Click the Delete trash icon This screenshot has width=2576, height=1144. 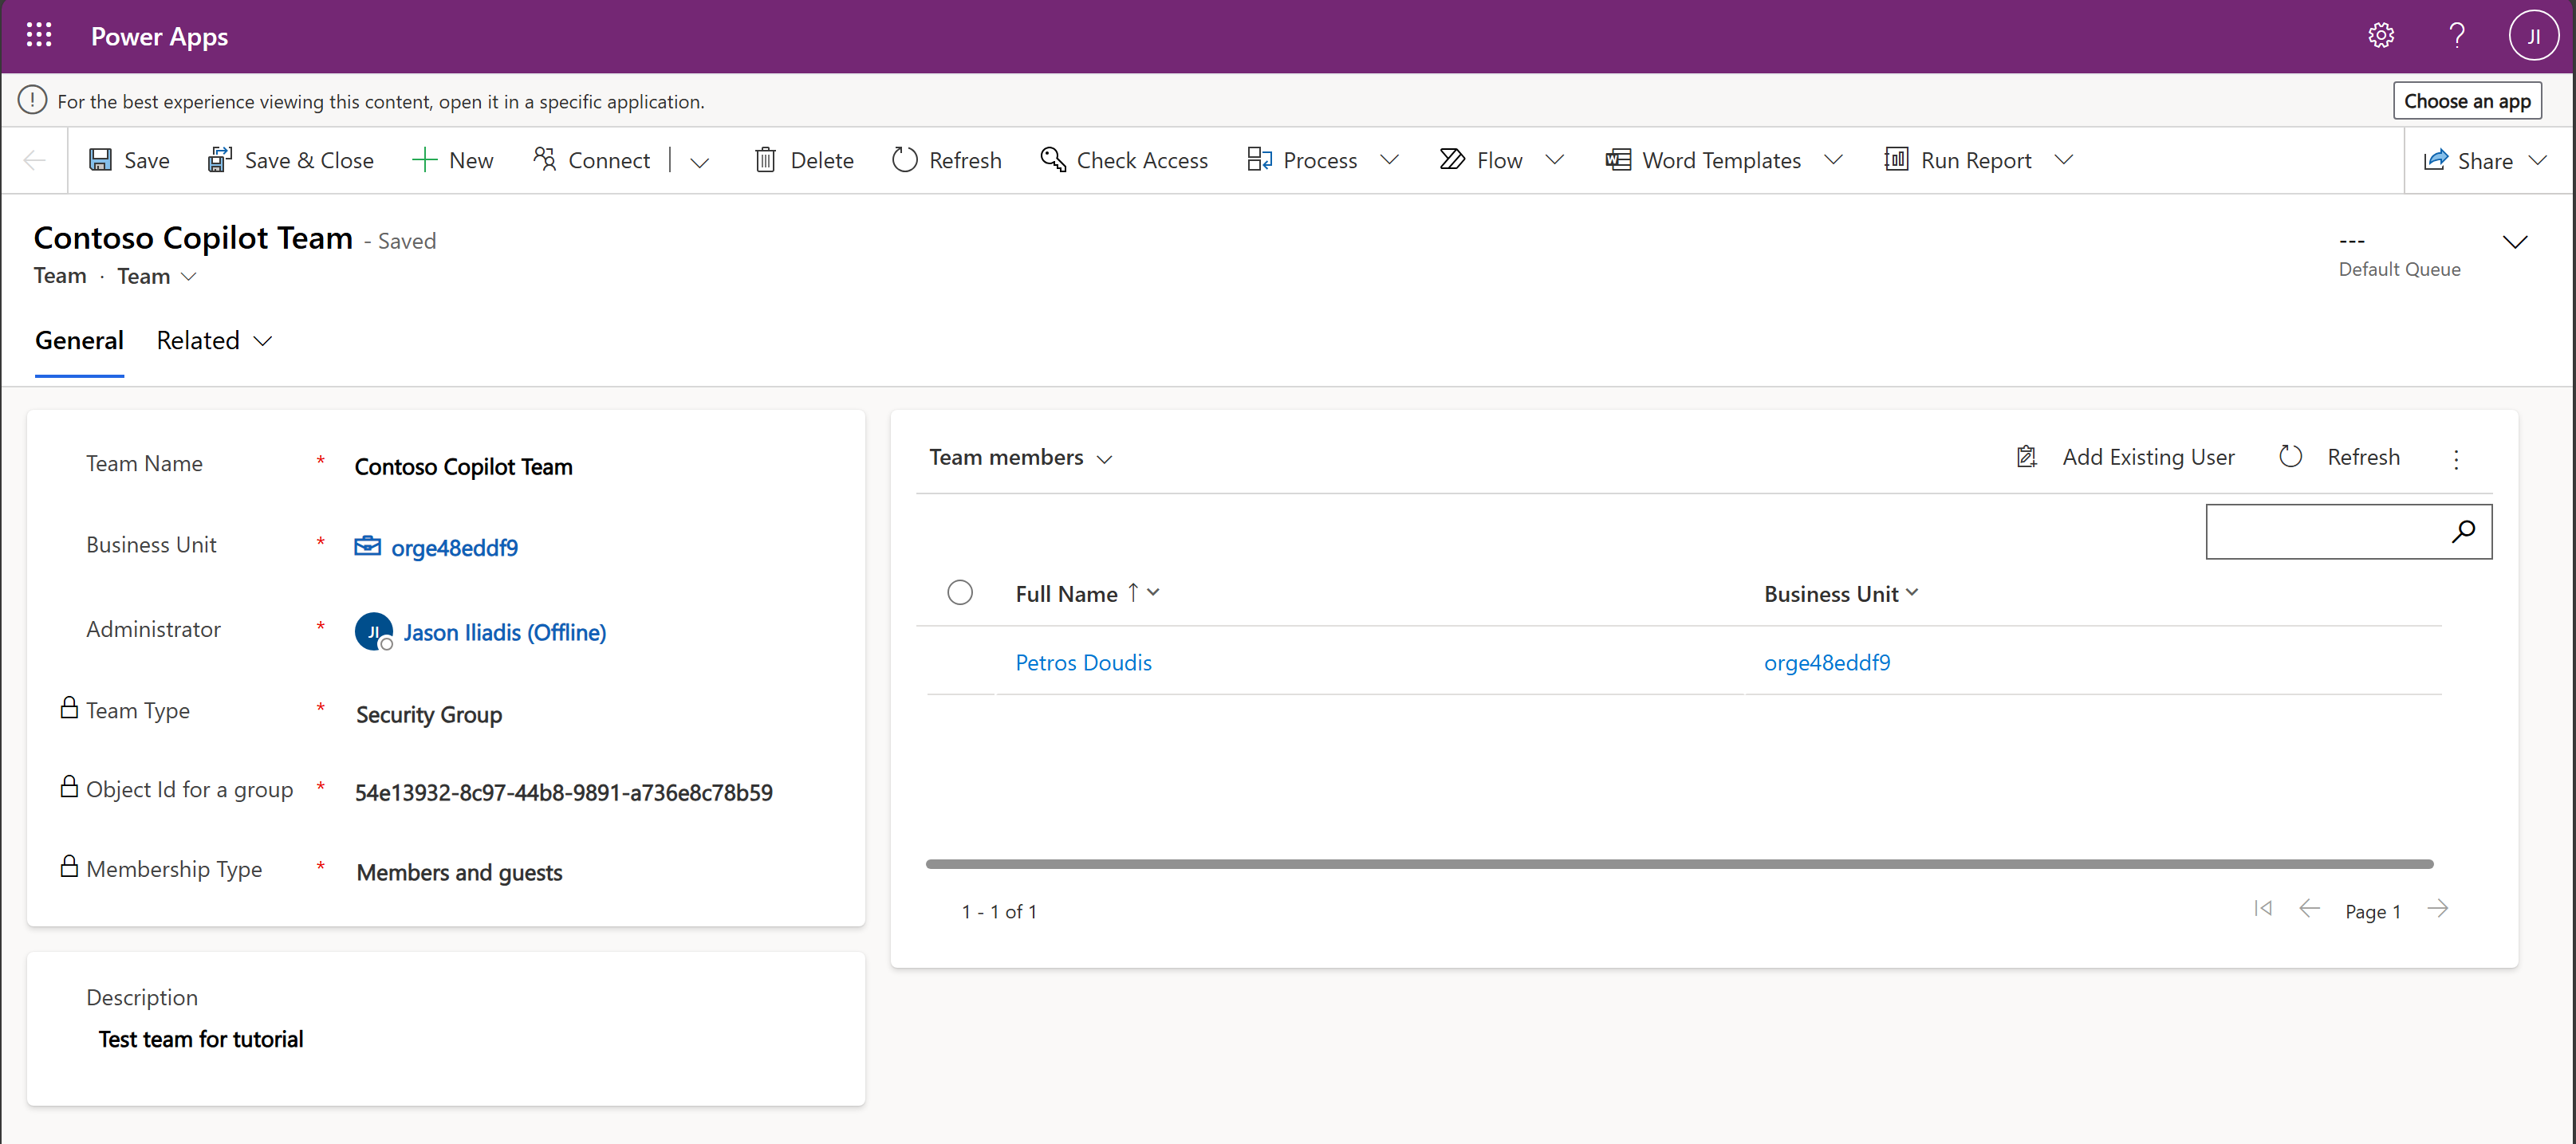click(x=765, y=160)
